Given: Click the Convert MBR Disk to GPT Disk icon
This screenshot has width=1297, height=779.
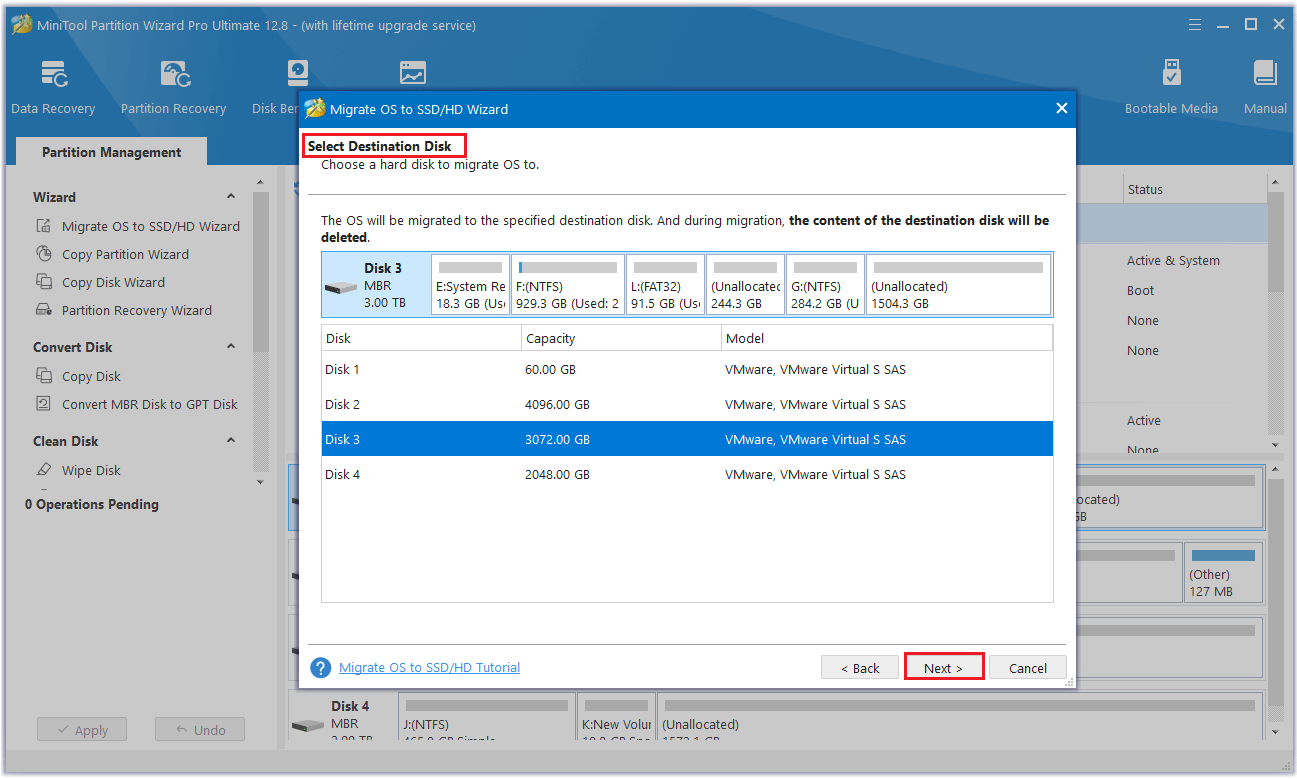Looking at the screenshot, I should coord(43,404).
